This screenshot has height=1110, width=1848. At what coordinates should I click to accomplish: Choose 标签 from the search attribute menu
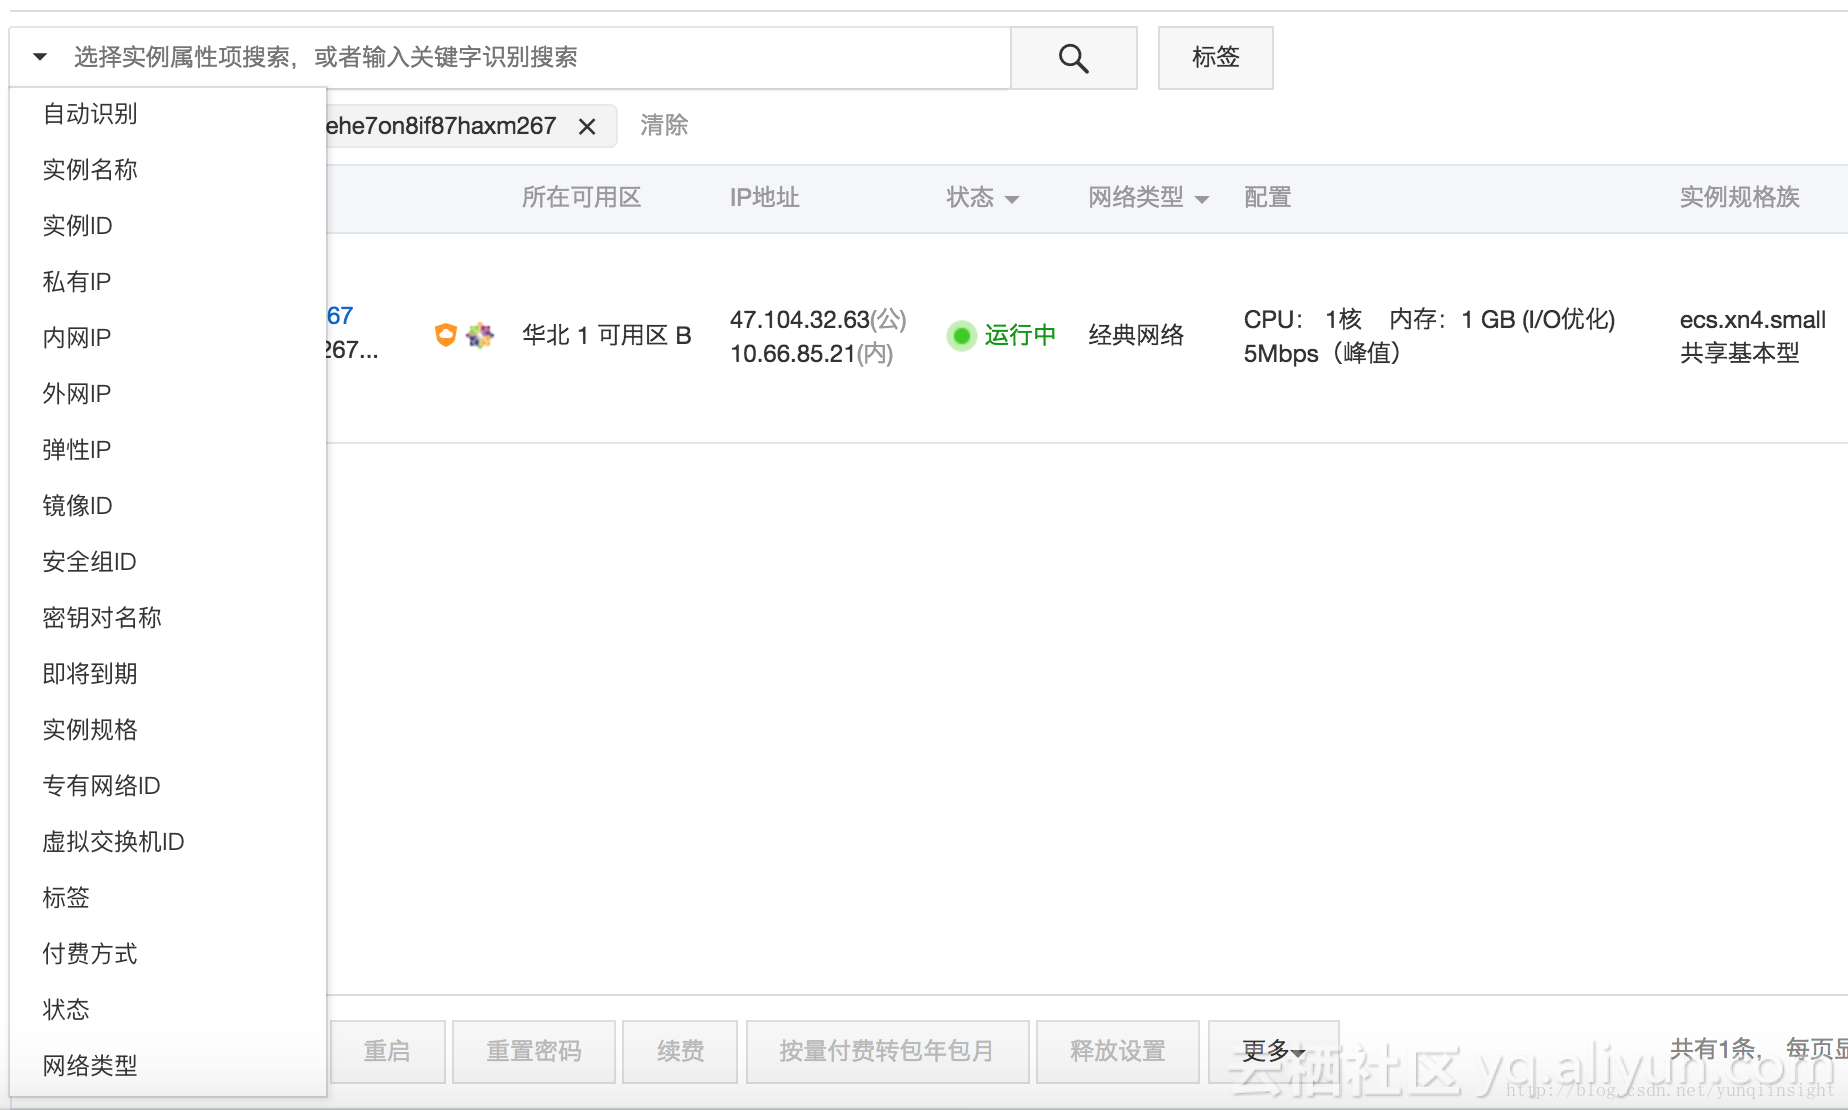click(x=168, y=898)
